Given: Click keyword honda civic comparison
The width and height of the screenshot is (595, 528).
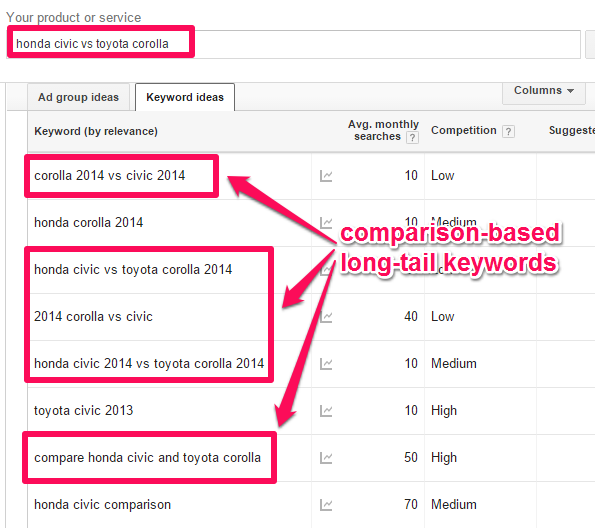Looking at the screenshot, I should [102, 505].
